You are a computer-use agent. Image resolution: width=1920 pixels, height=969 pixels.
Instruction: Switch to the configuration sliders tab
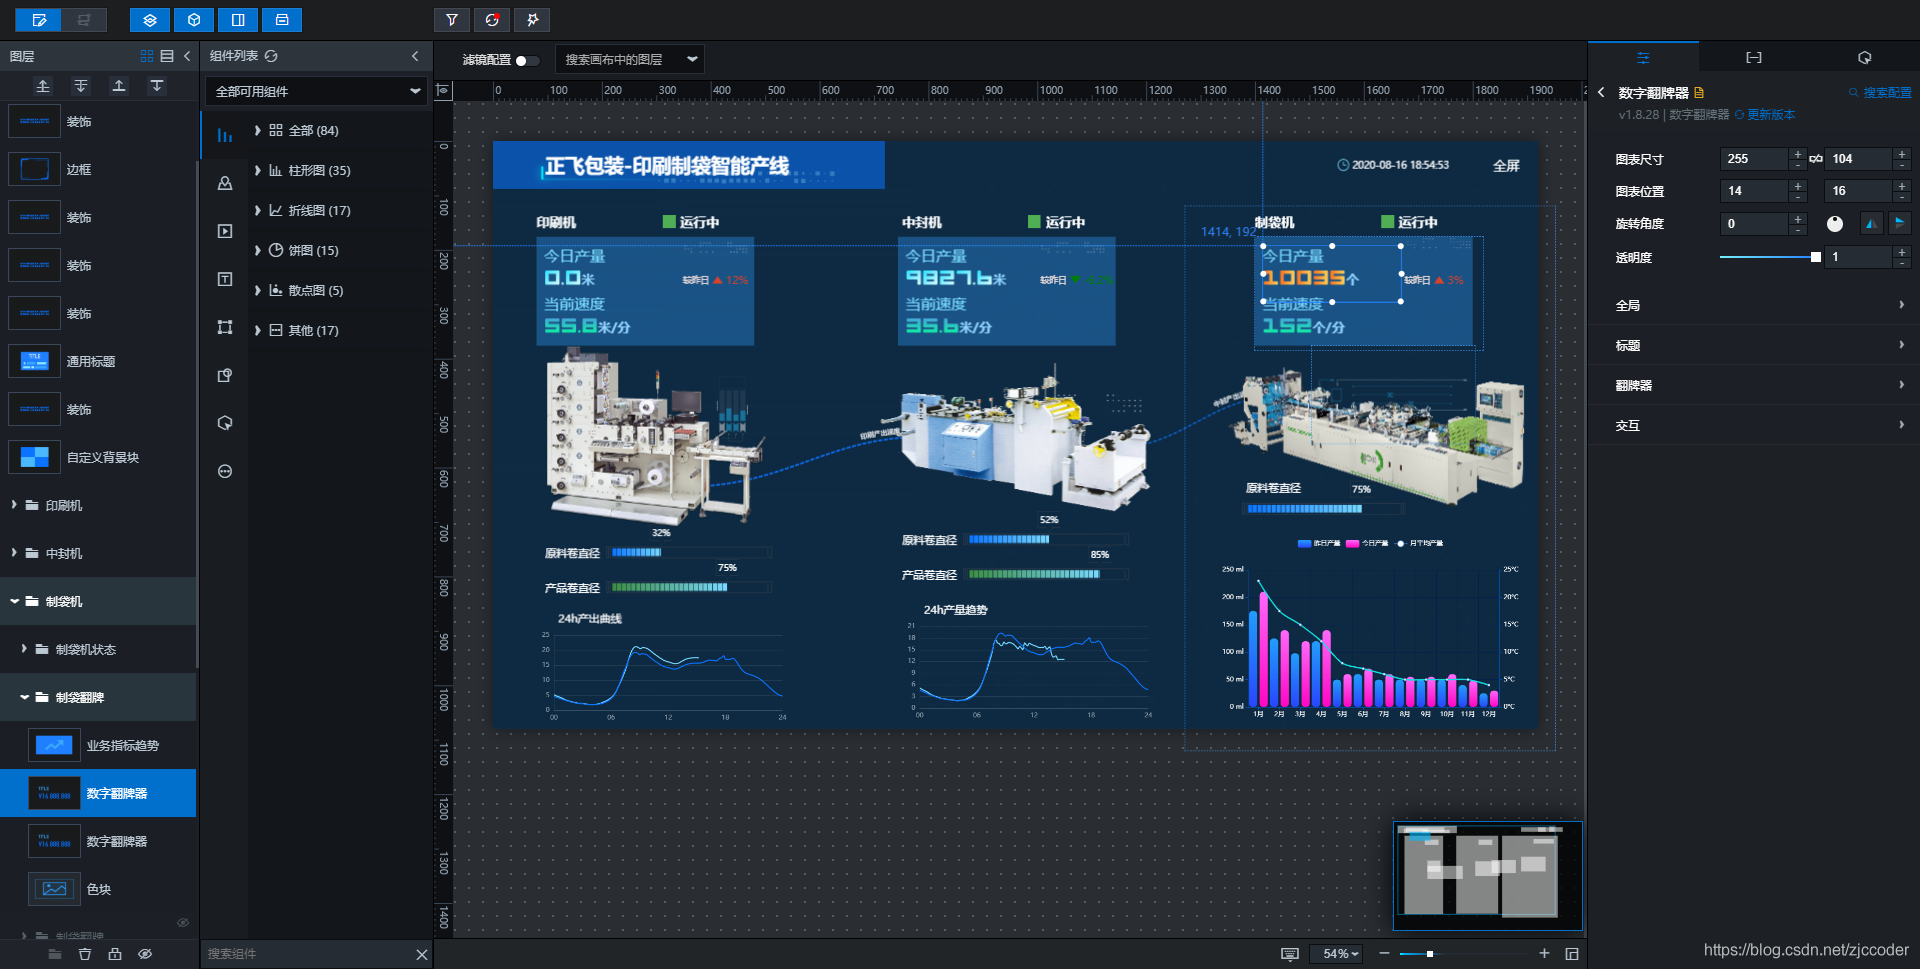point(1643,58)
